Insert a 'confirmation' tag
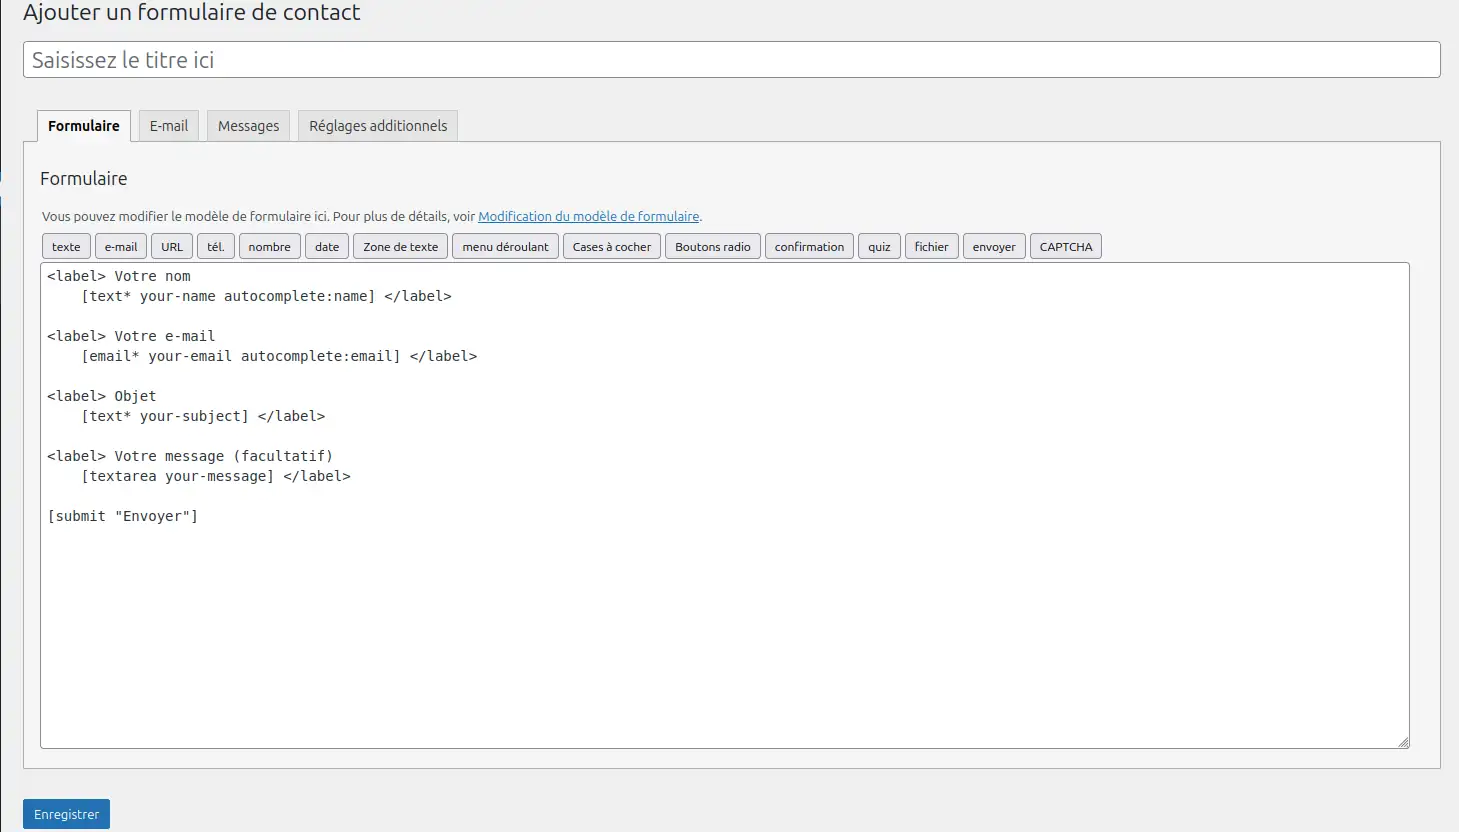1459x832 pixels. coord(809,247)
